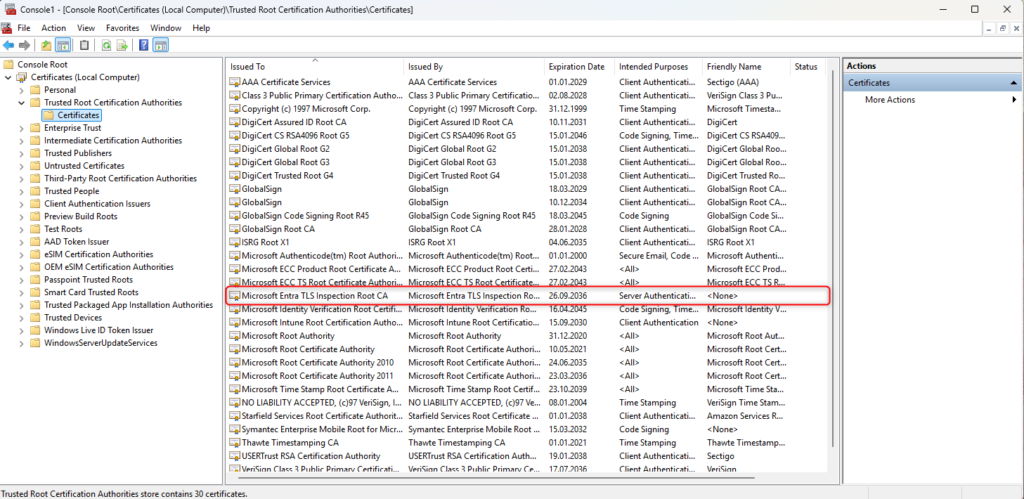Open the Window menu
1024x499 pixels.
click(x=166, y=28)
